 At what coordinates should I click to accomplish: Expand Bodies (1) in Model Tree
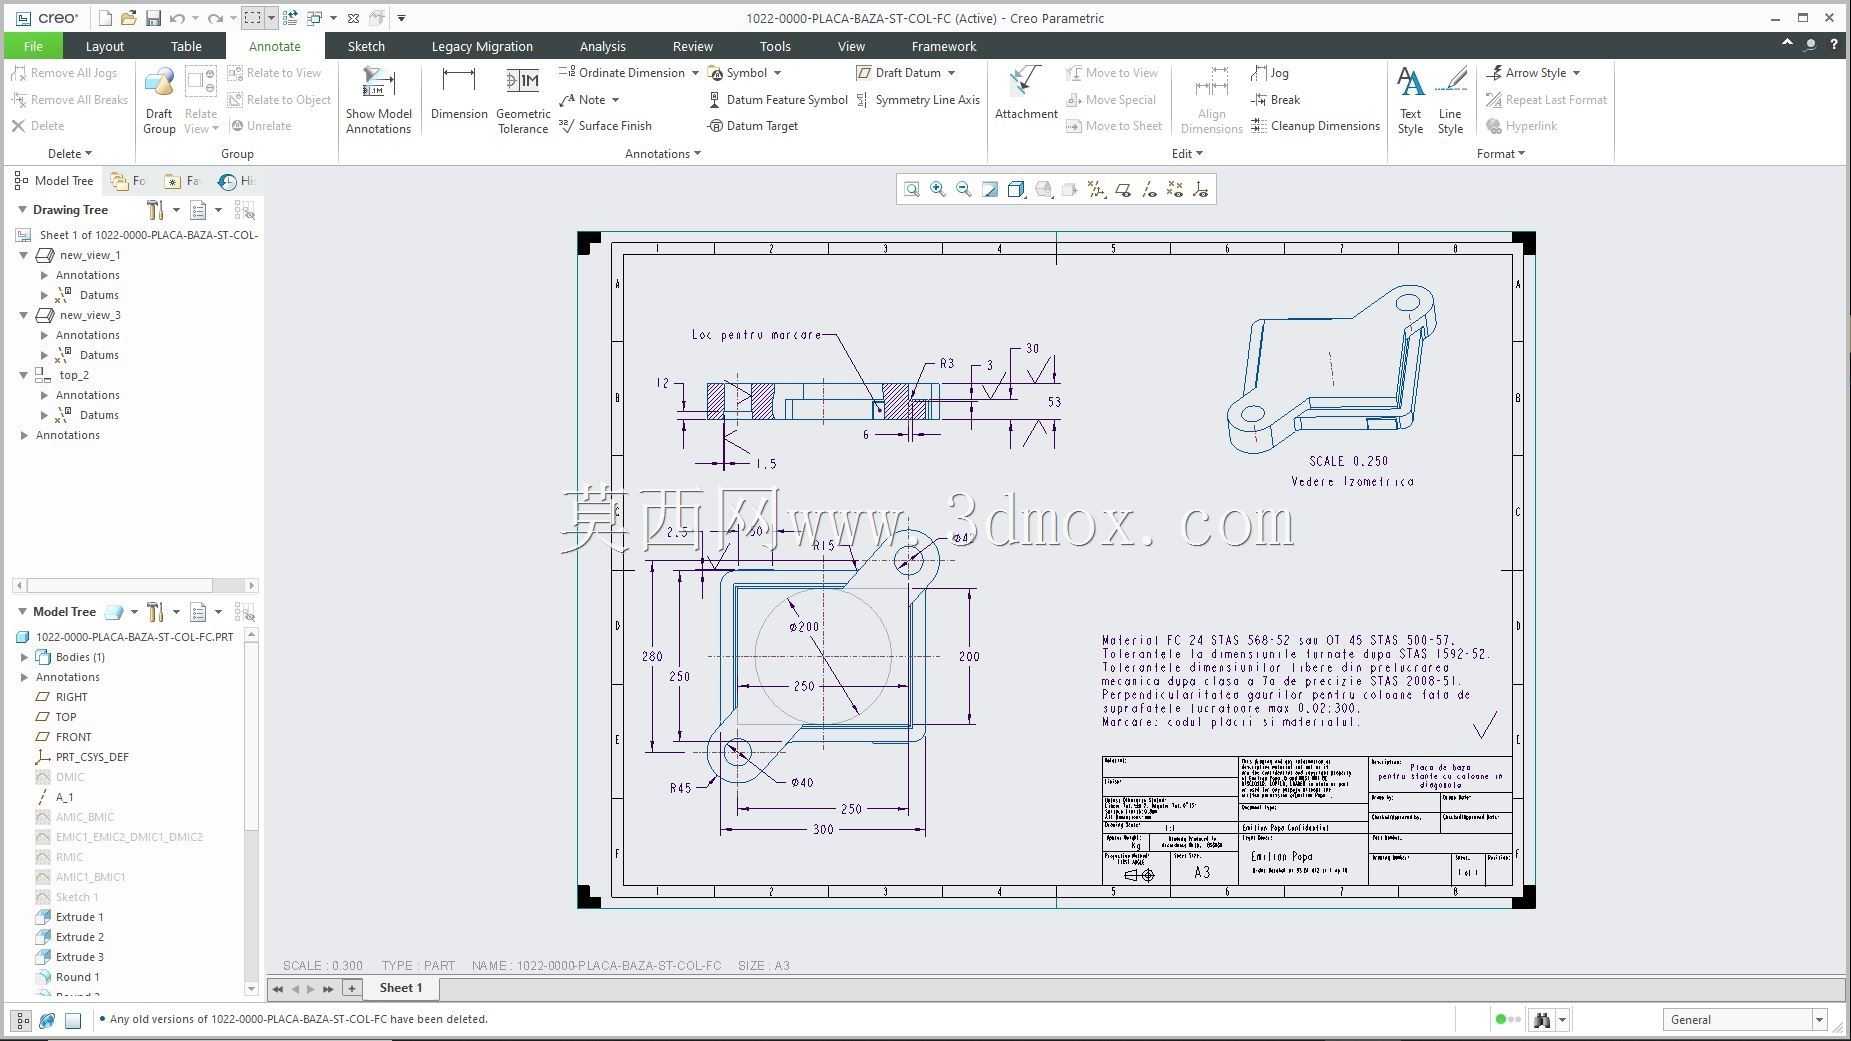(x=24, y=657)
